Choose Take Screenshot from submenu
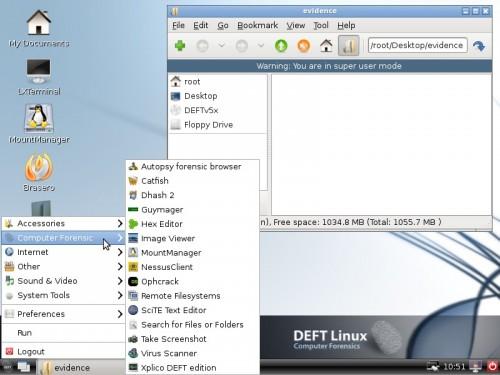Image resolution: width=500 pixels, height=375 pixels. point(193,339)
